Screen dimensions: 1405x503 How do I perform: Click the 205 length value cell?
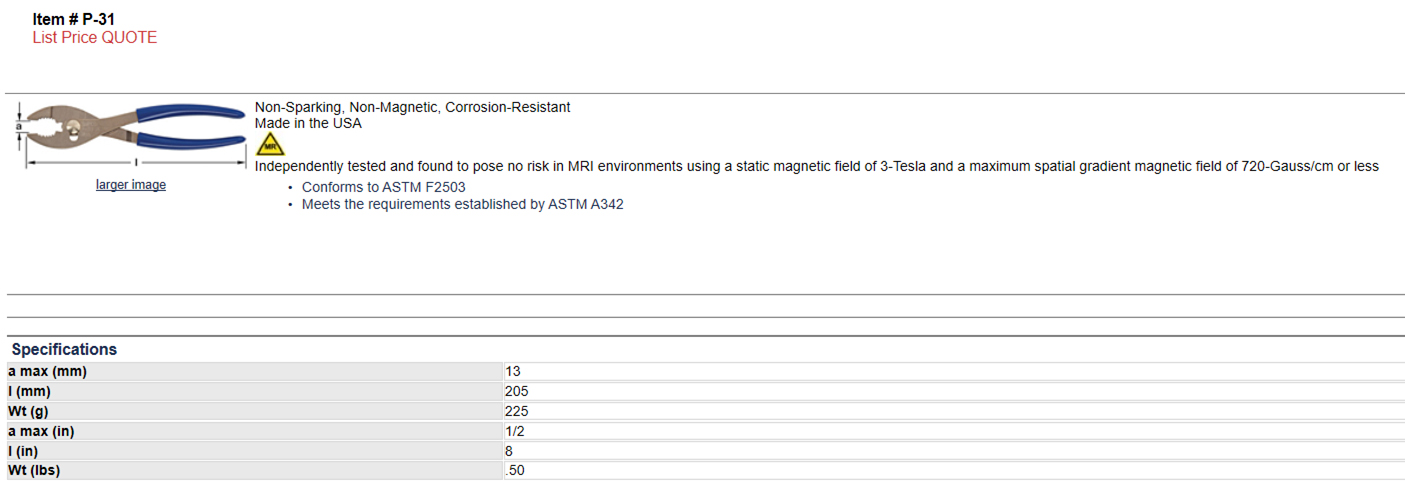click(x=954, y=391)
